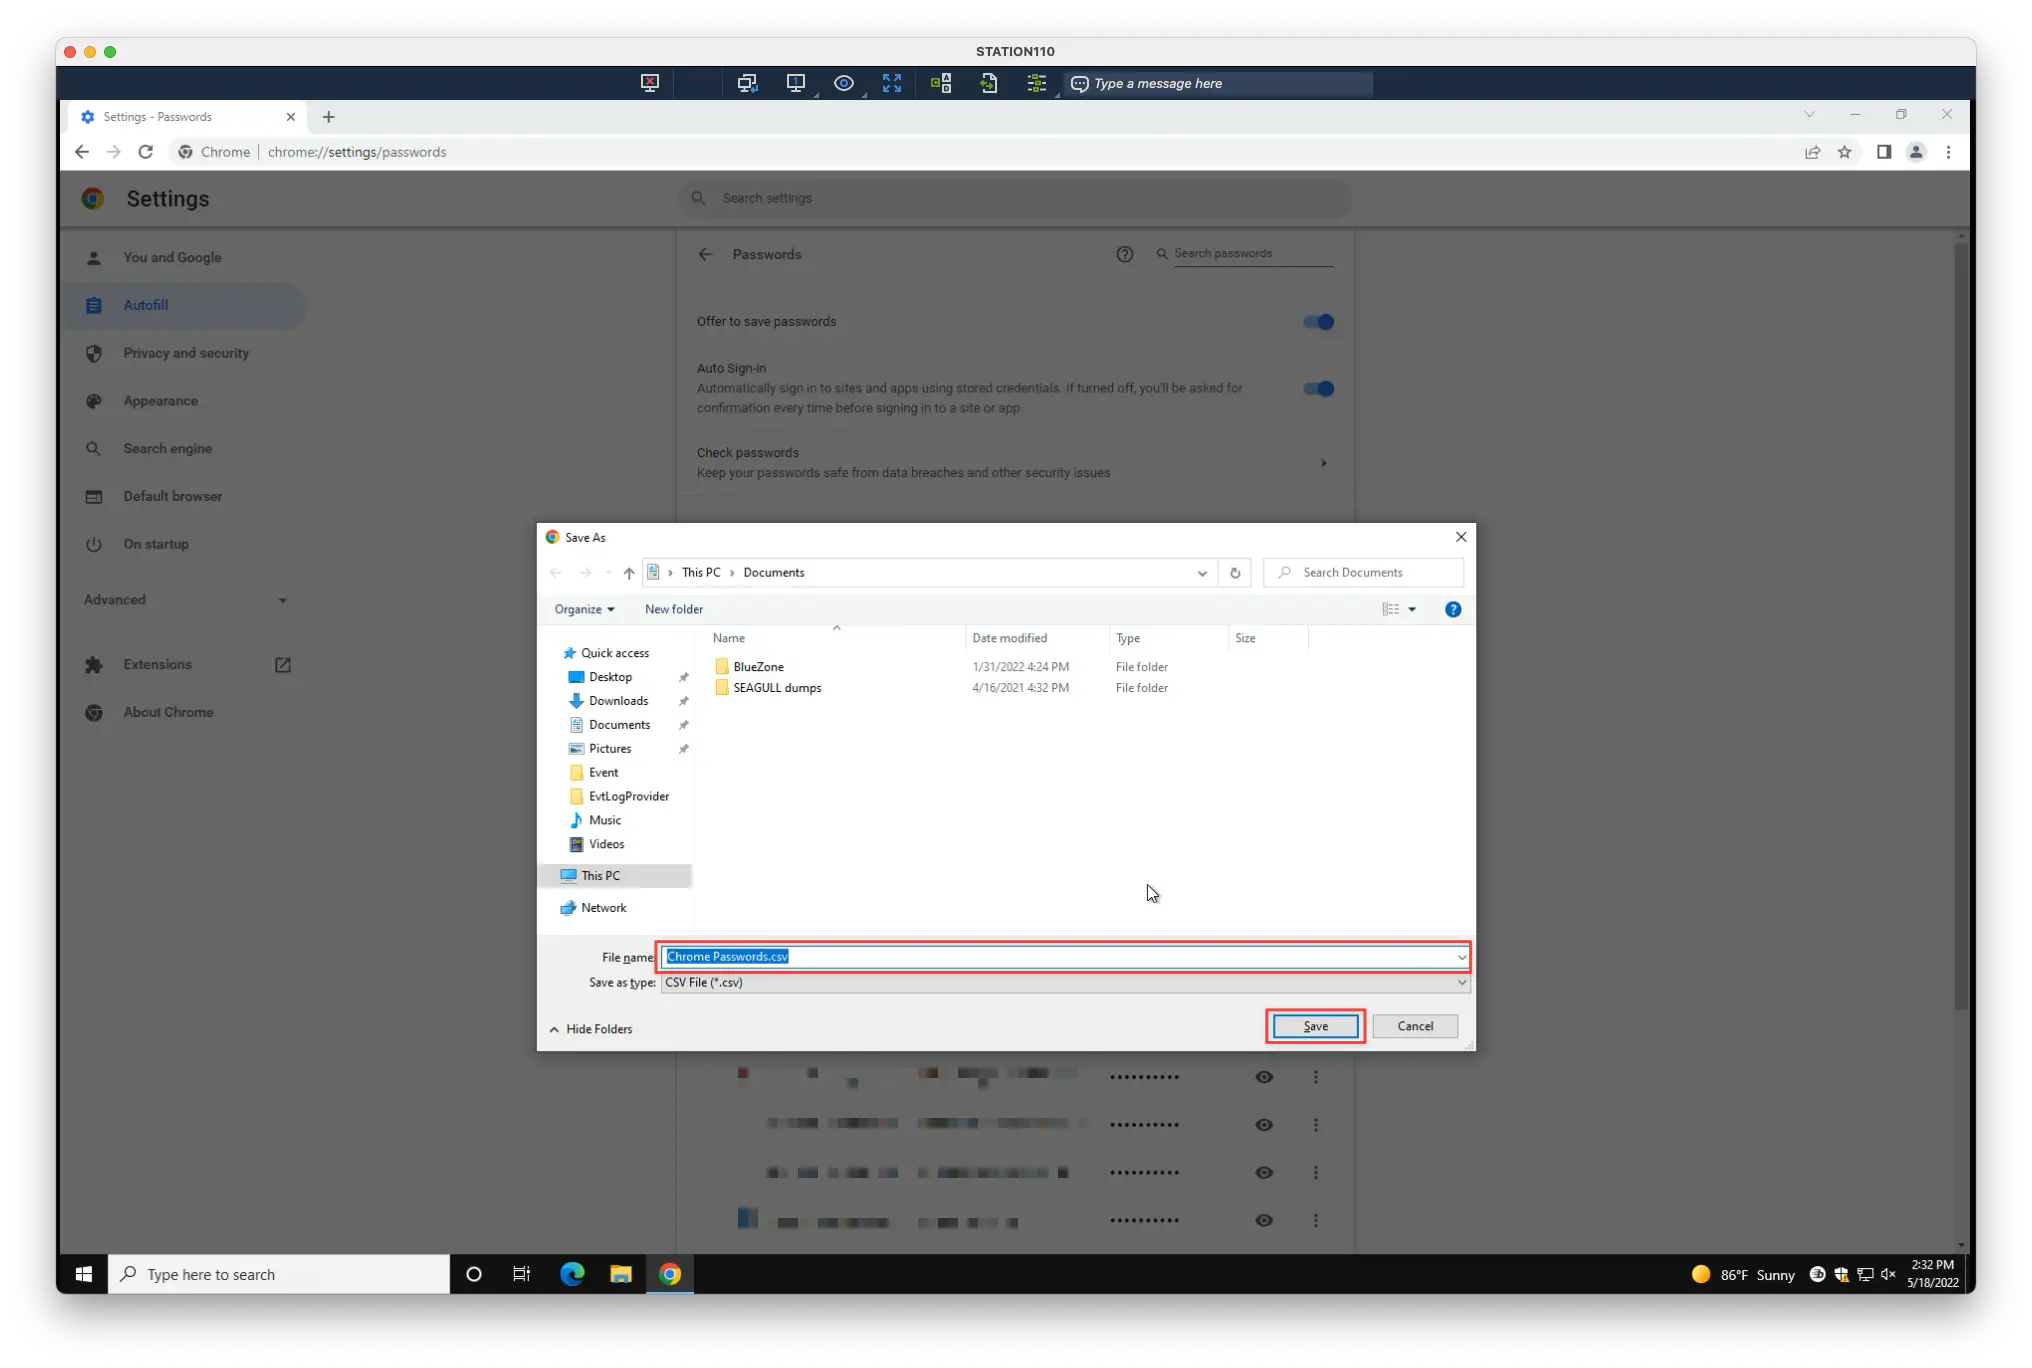The height and width of the screenshot is (1368, 2032).
Task: Click the fullscreen arrows icon in remote toolbar
Action: click(x=892, y=83)
